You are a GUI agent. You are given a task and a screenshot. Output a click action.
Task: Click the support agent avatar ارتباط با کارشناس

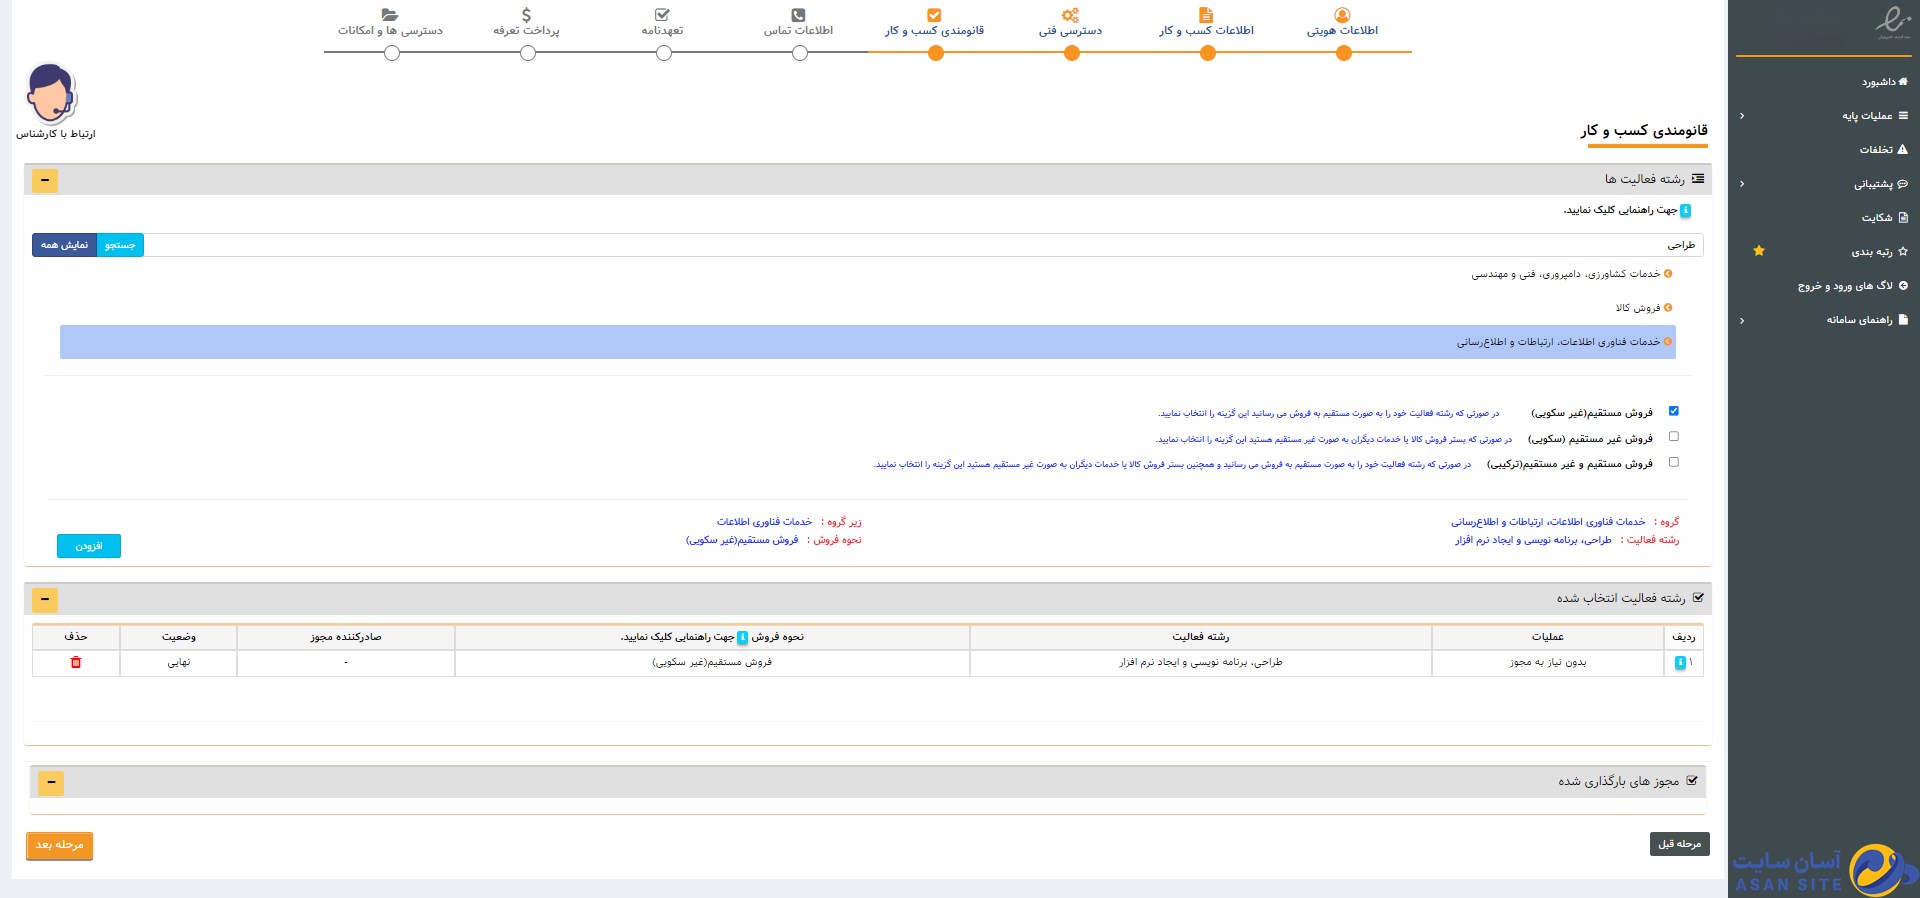(x=51, y=94)
